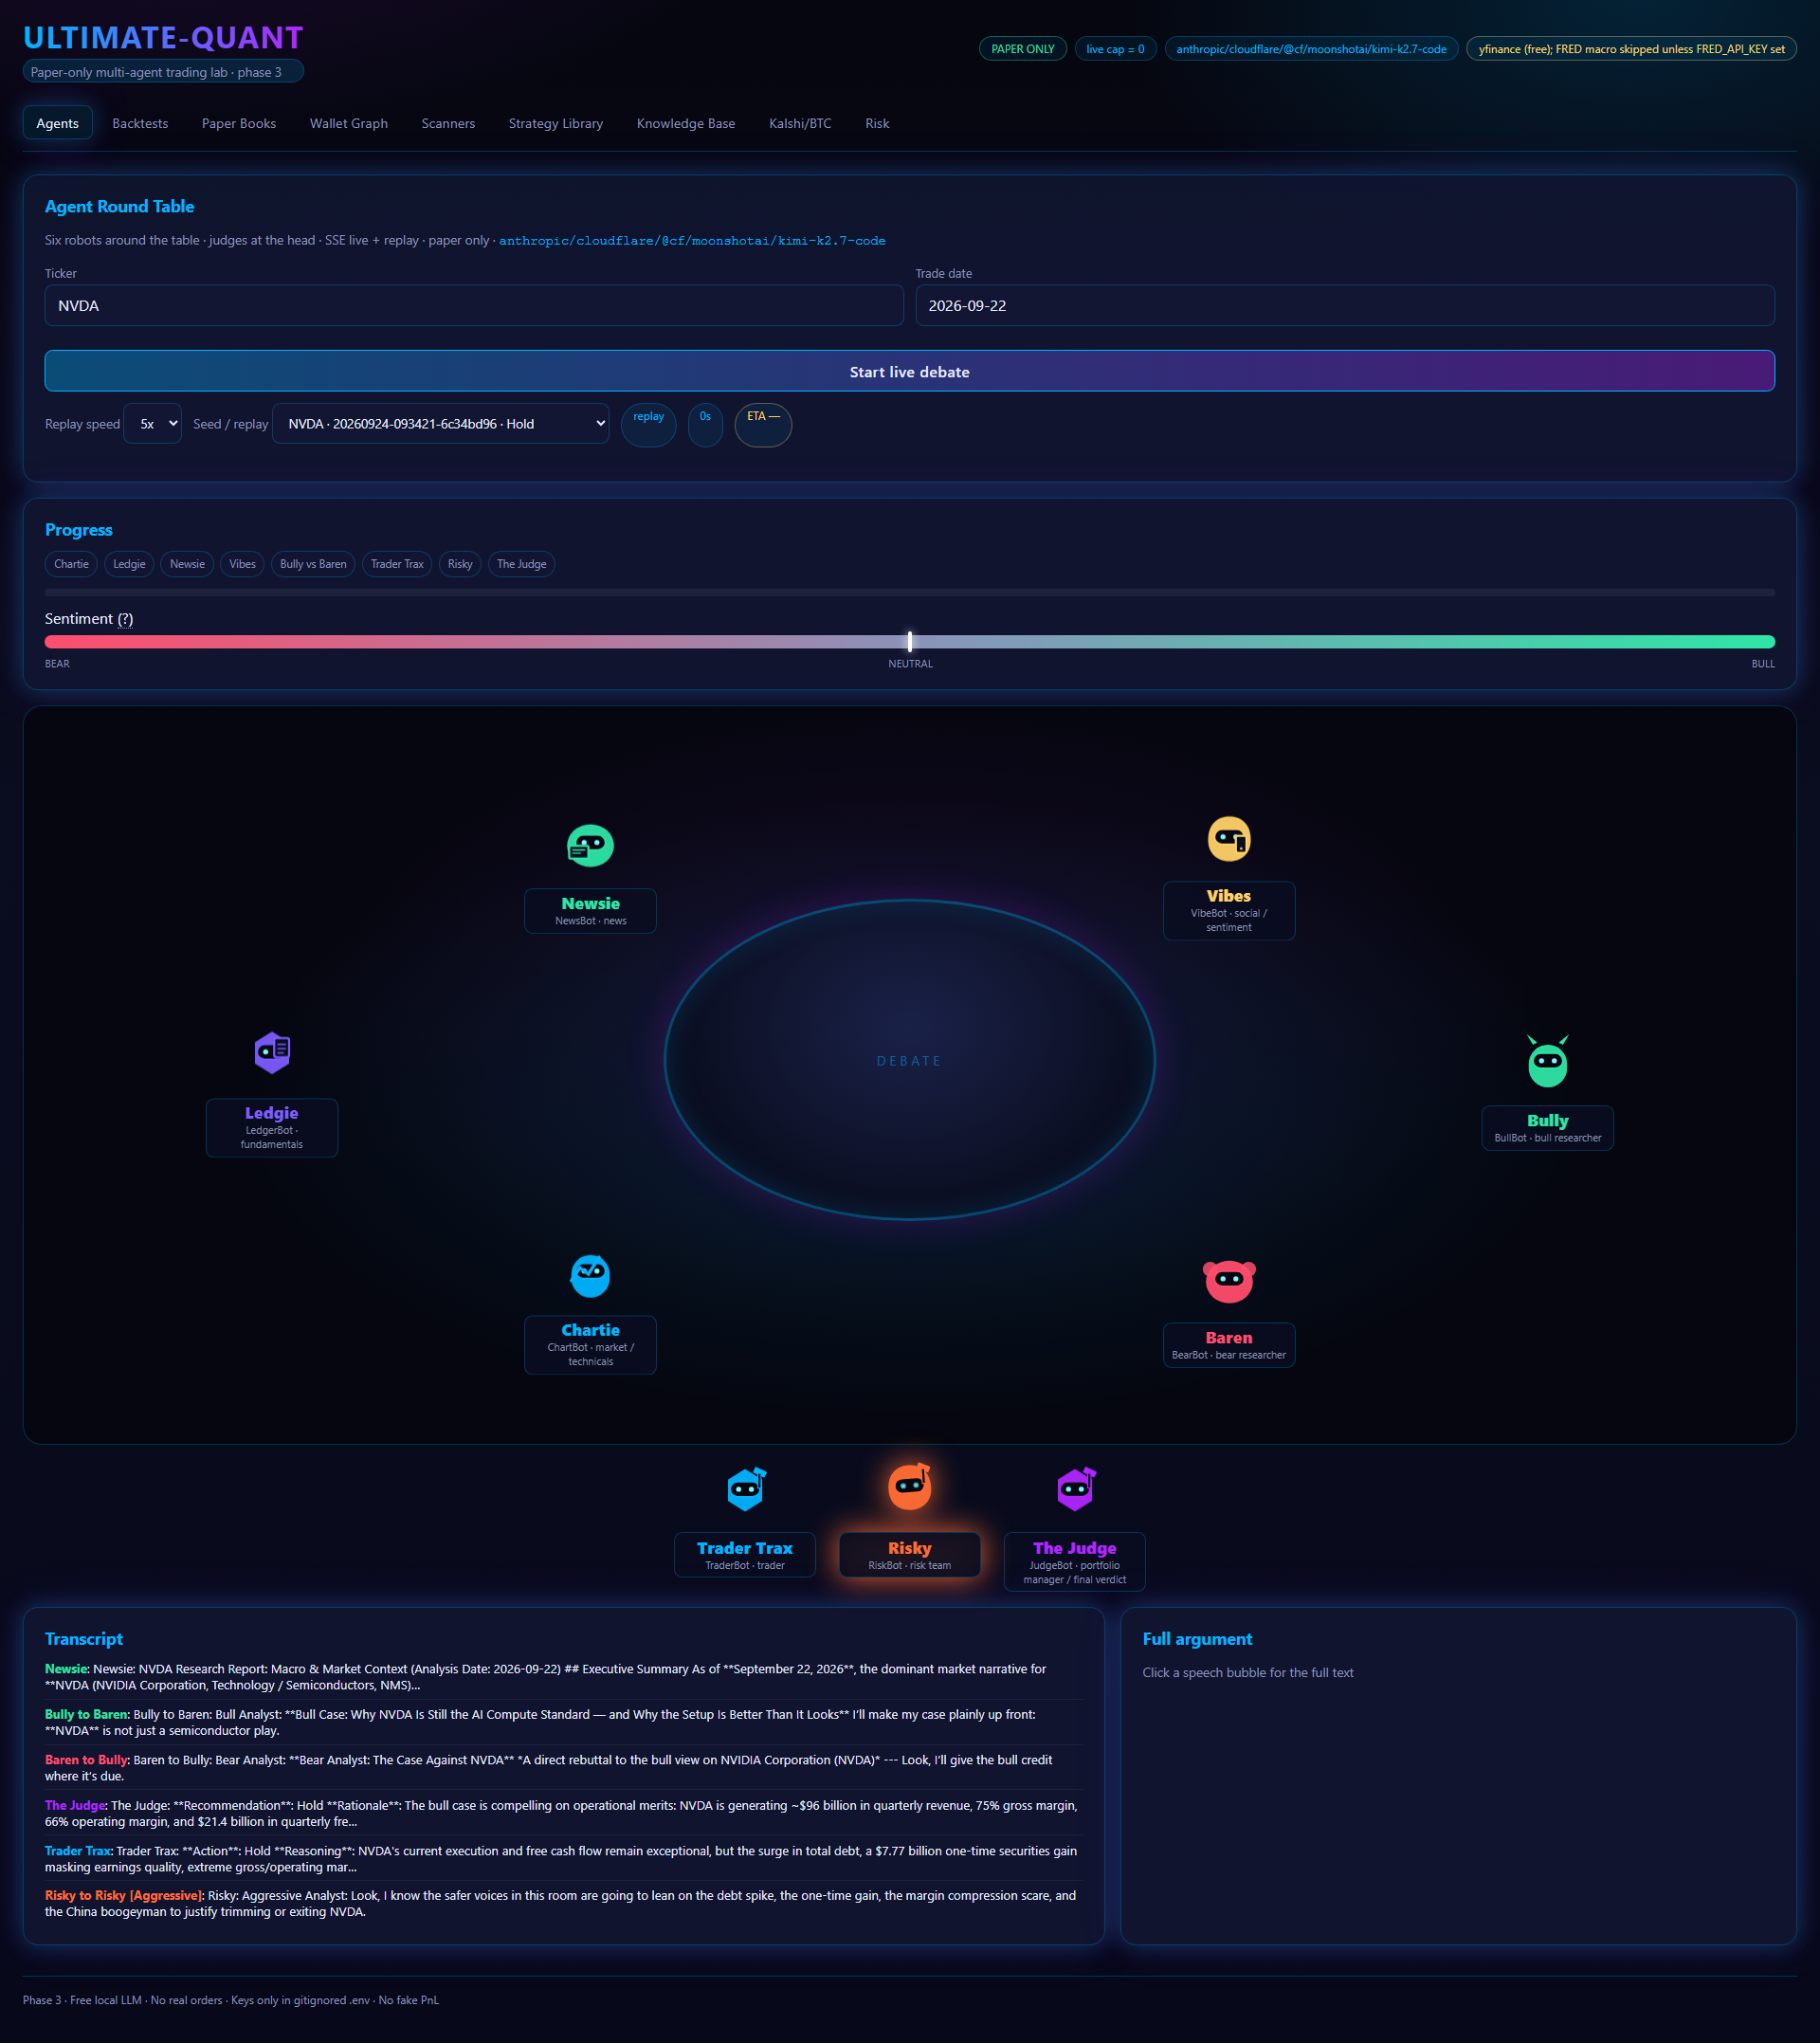Open the Scanners tab
1820x2043 pixels.
click(448, 123)
